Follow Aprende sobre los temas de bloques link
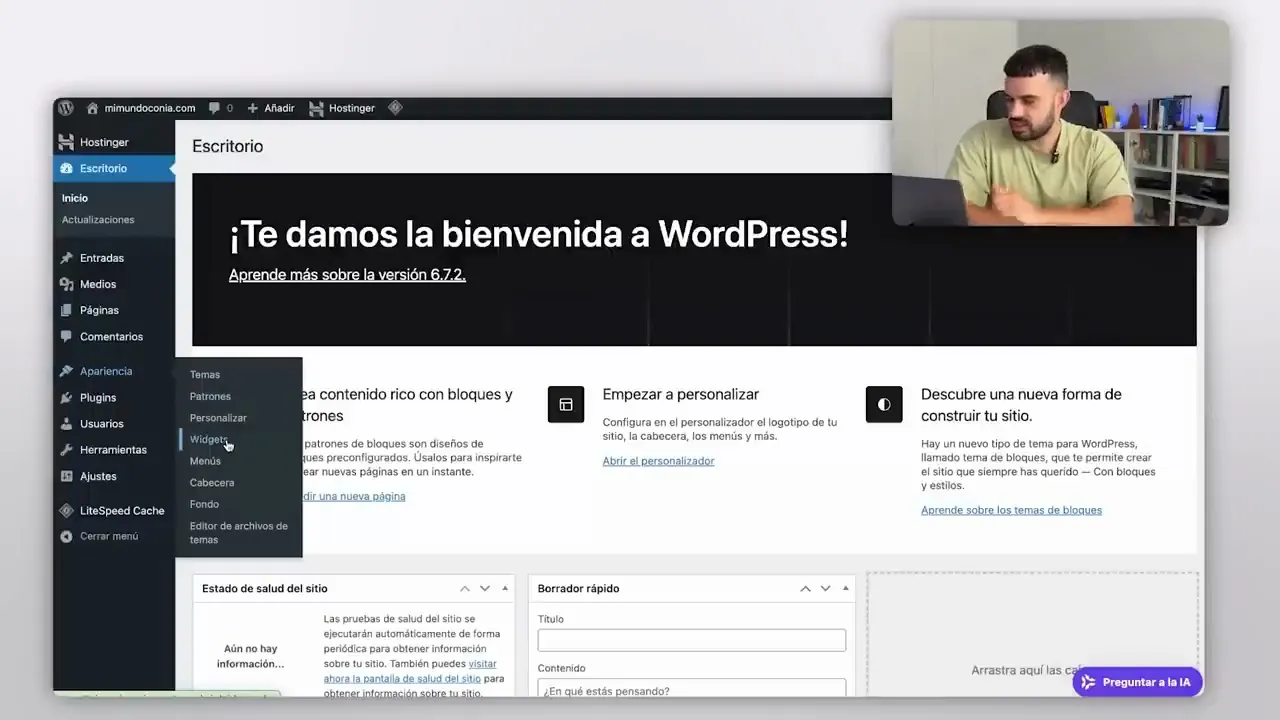1280x720 pixels. pyautogui.click(x=1011, y=510)
